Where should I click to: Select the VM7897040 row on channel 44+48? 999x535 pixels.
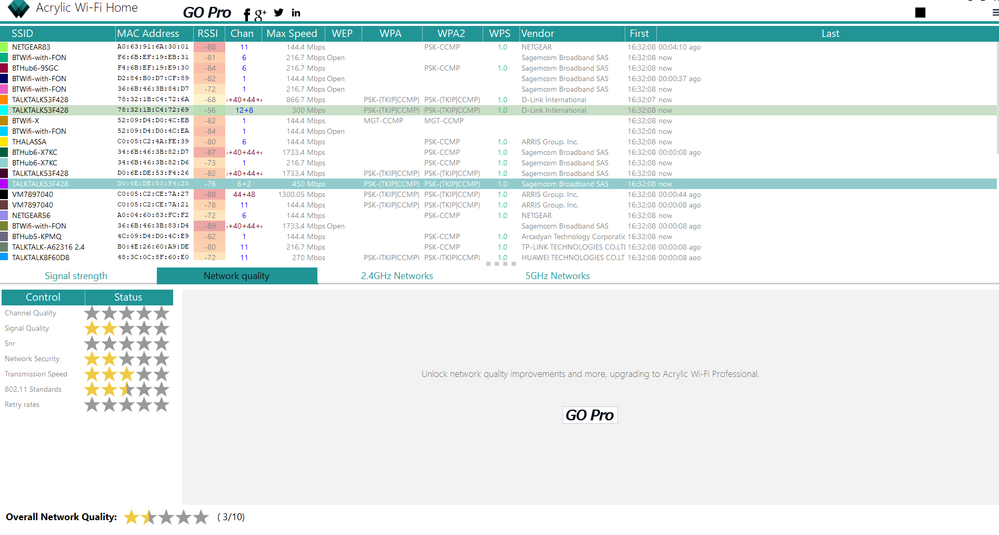pos(300,194)
